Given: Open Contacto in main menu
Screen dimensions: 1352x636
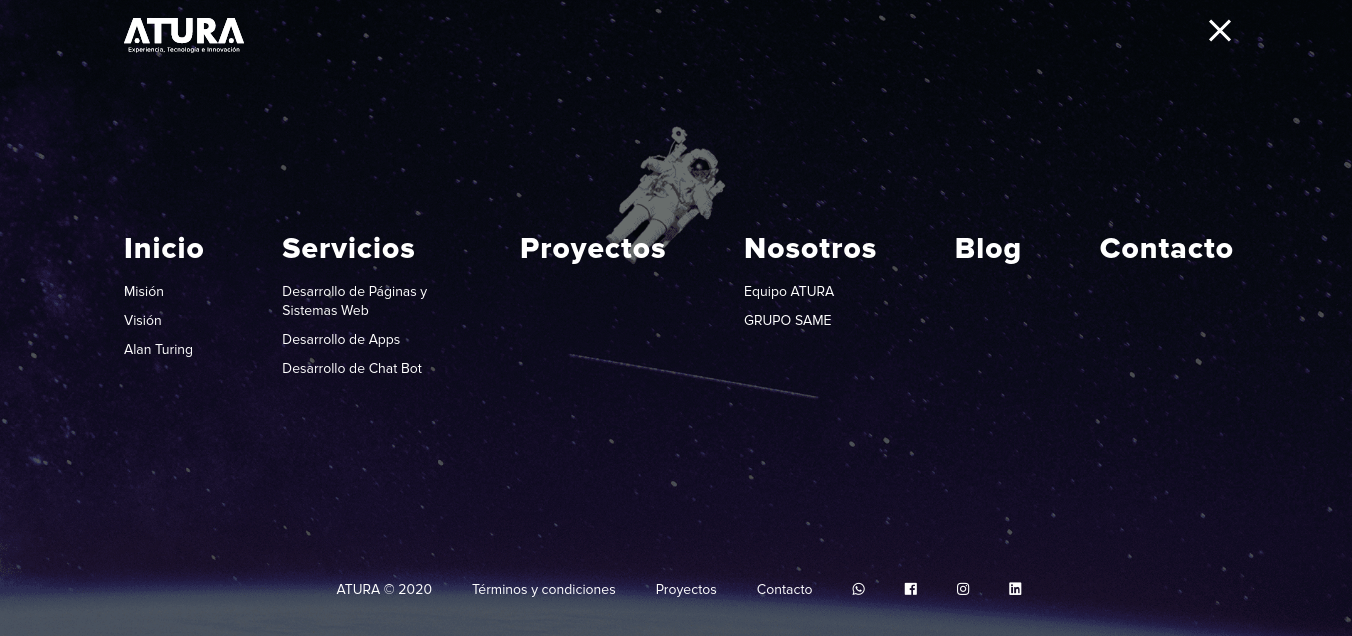Looking at the screenshot, I should click(1166, 248).
